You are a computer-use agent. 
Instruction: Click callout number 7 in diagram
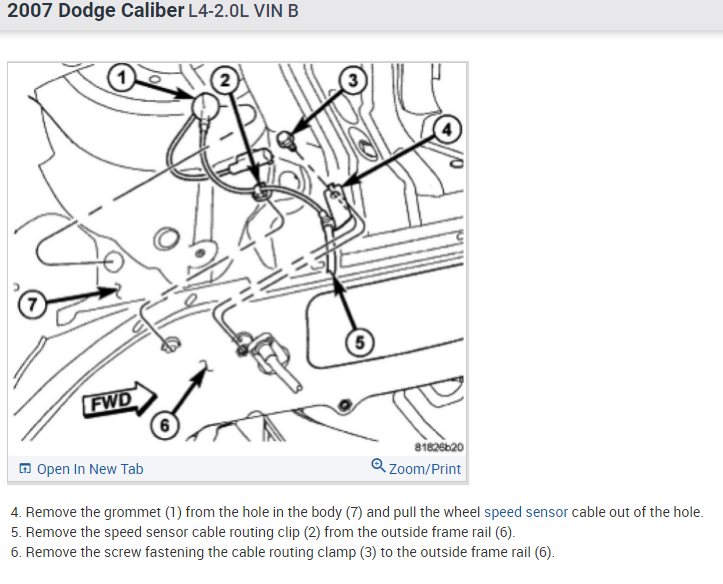click(x=32, y=304)
